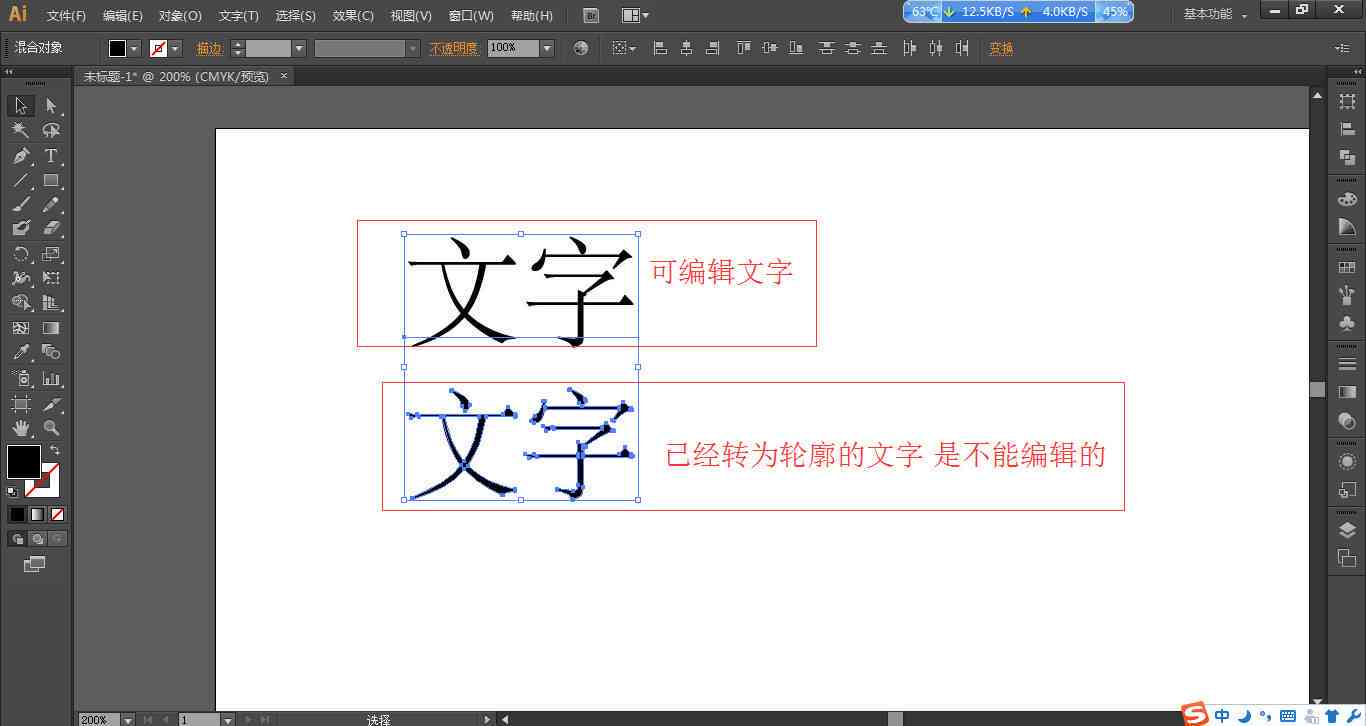1366x726 pixels.
Task: Click the vertical scrollbar thumb
Action: [1318, 390]
